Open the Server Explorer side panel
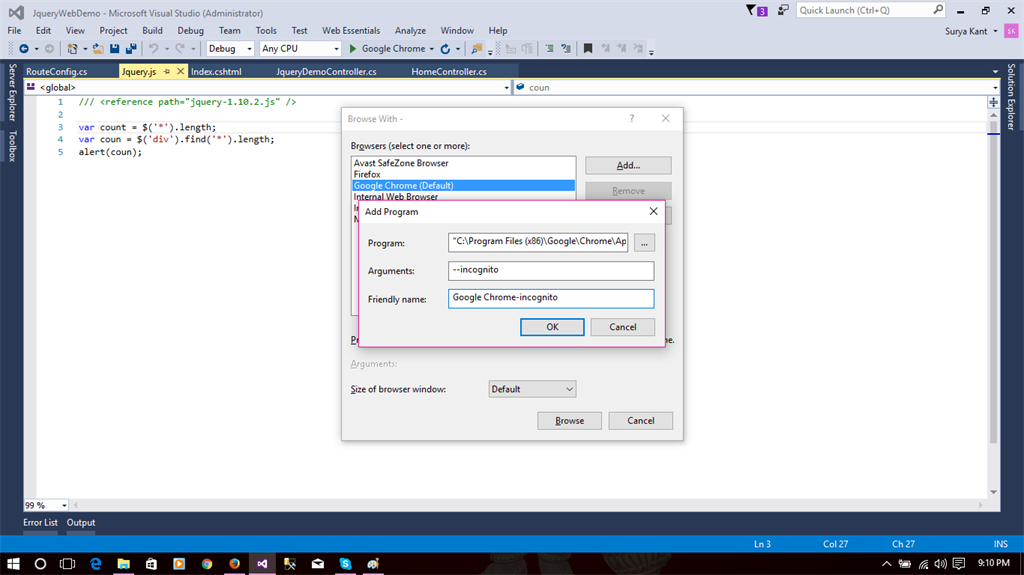 click(x=12, y=92)
